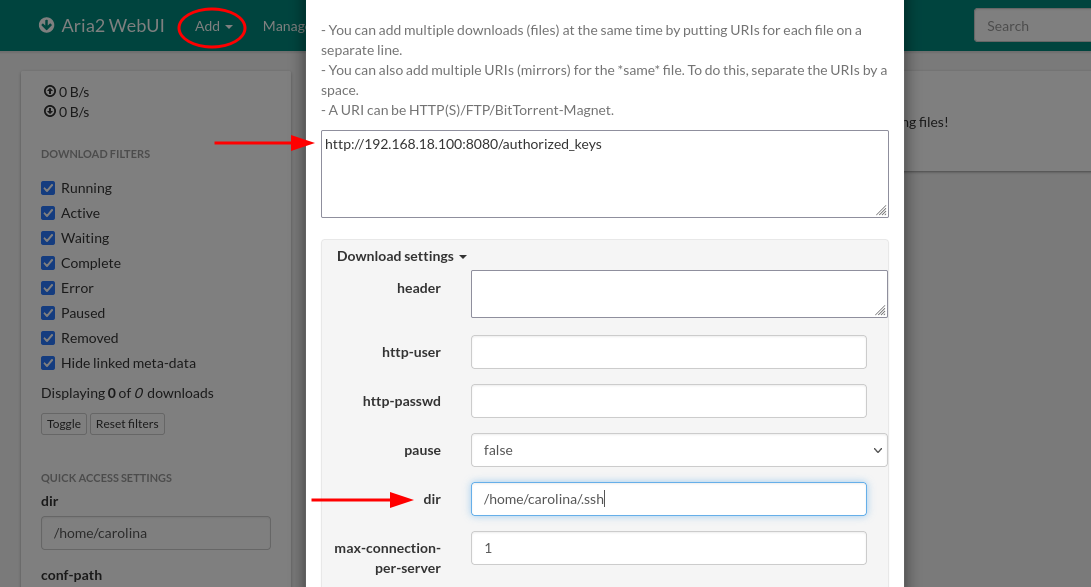1091x587 pixels.
Task: Disable the Hide linked meta-data checkbox
Action: (48, 363)
